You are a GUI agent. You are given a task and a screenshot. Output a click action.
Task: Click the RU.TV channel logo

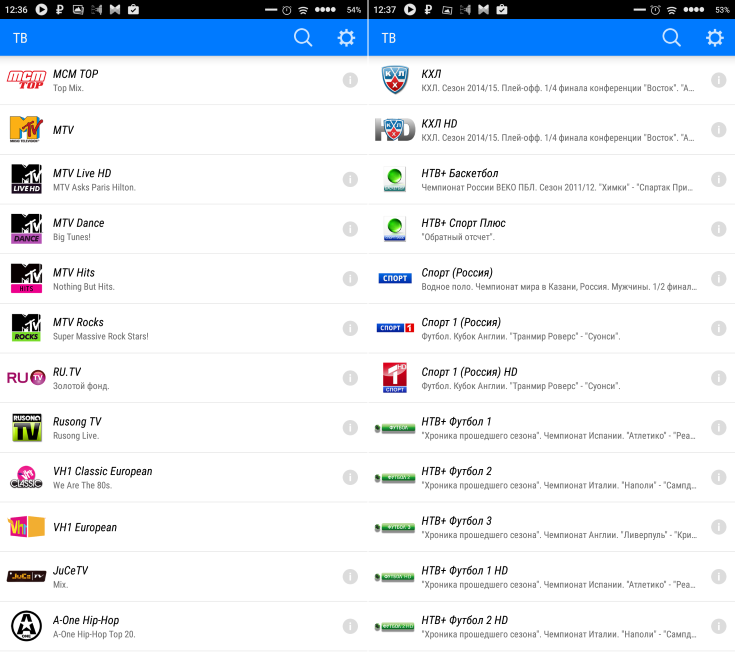[26, 378]
